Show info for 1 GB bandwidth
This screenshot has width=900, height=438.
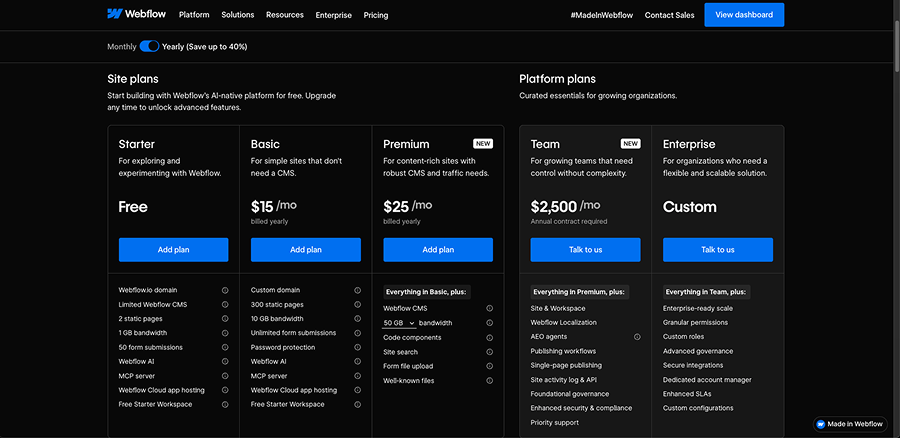[x=225, y=333]
